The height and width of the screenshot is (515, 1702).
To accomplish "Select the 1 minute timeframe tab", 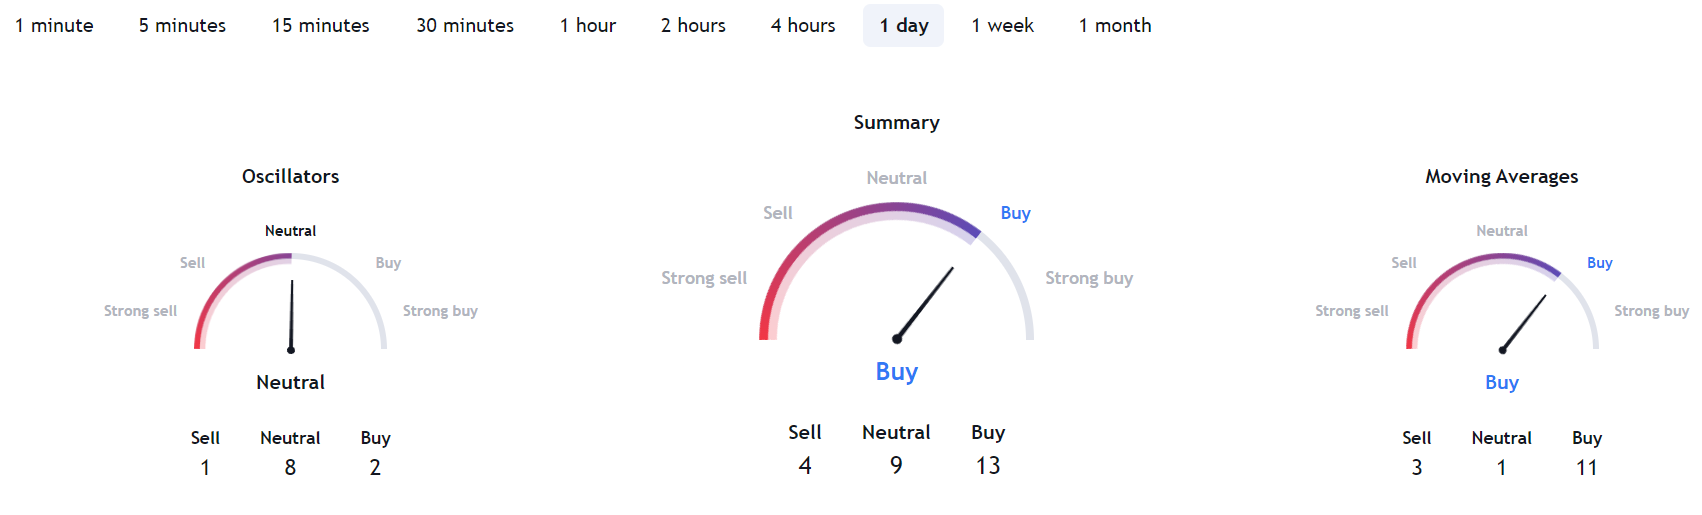I will [x=54, y=25].
